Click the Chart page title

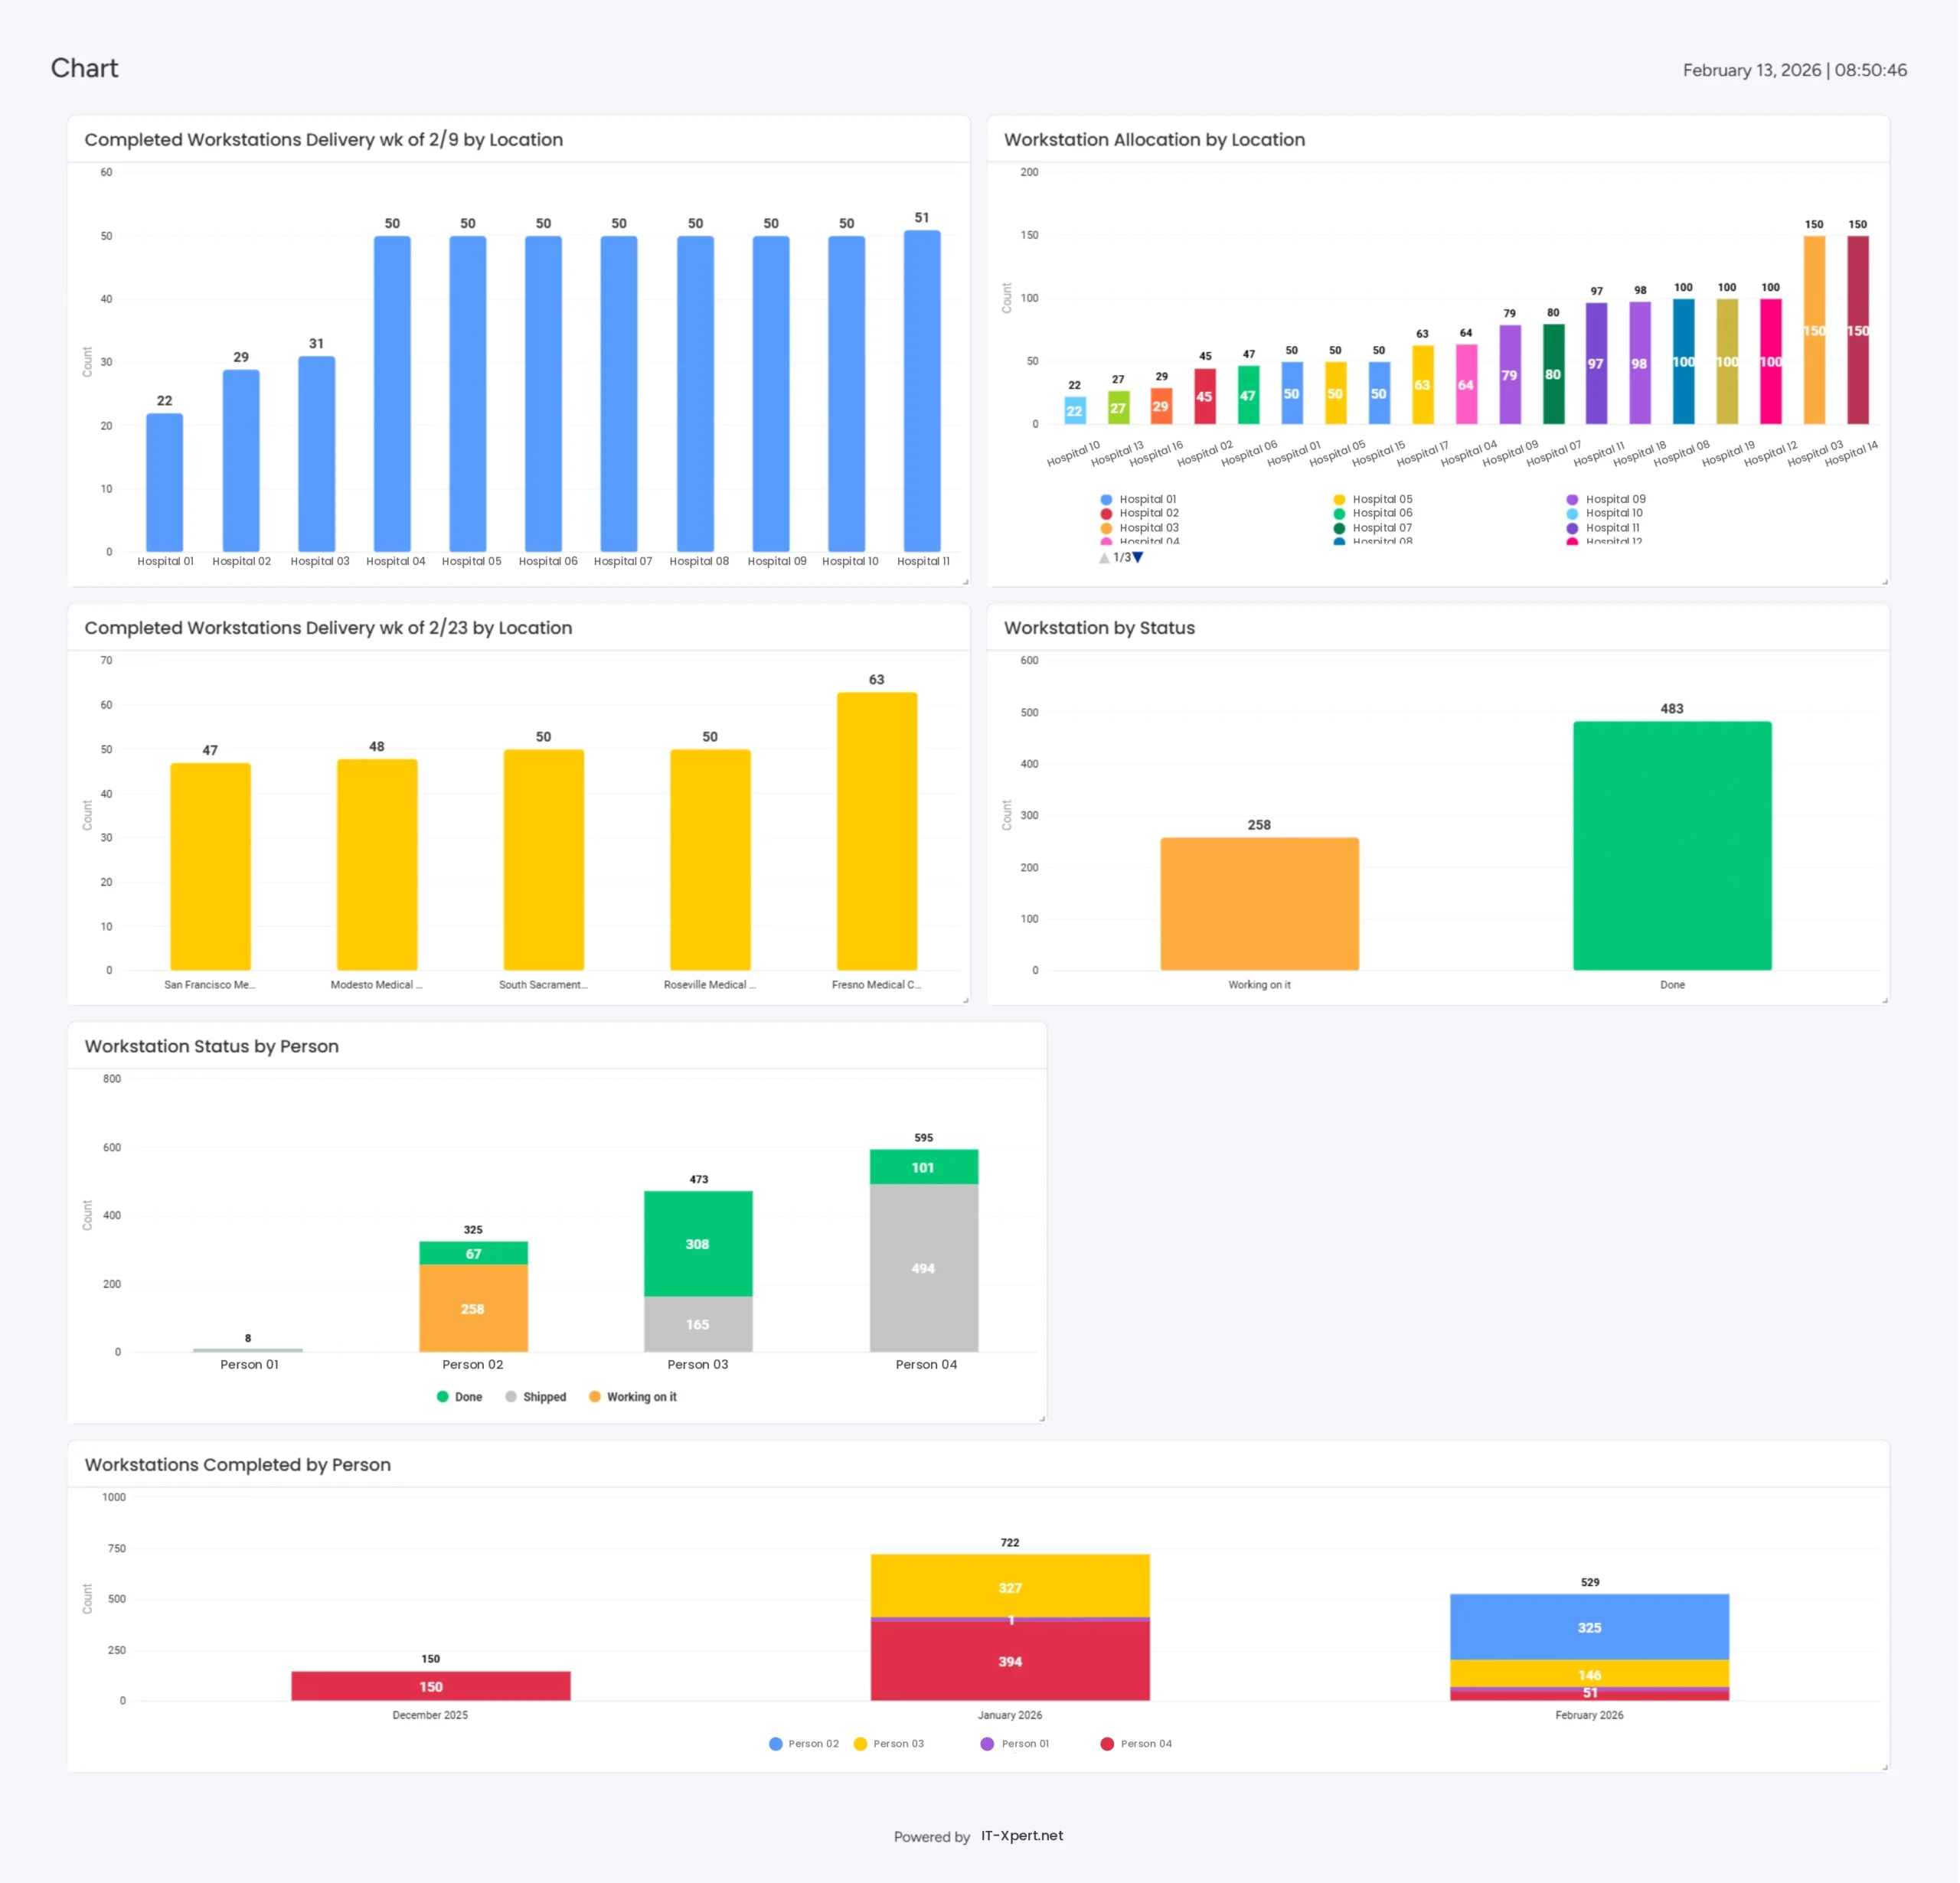tap(85, 68)
